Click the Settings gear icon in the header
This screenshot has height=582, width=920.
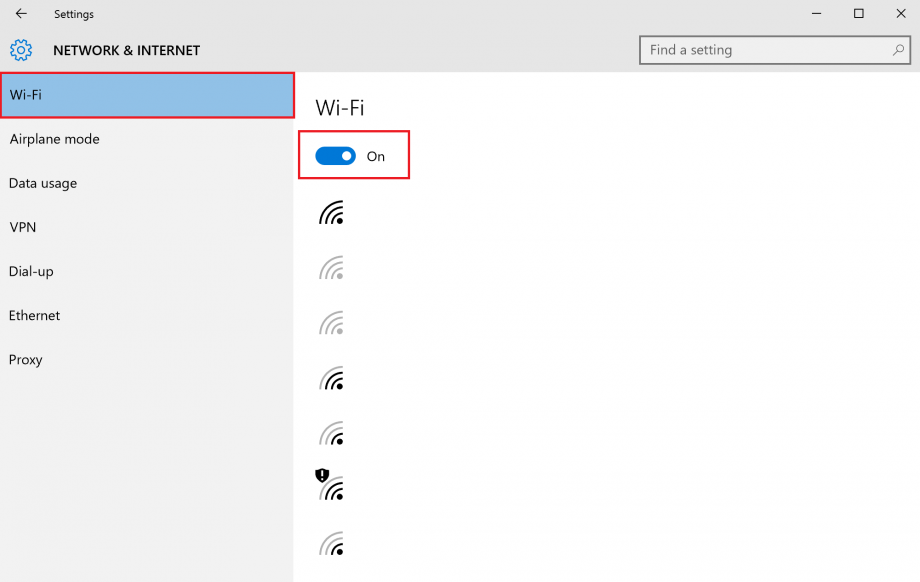[20, 49]
